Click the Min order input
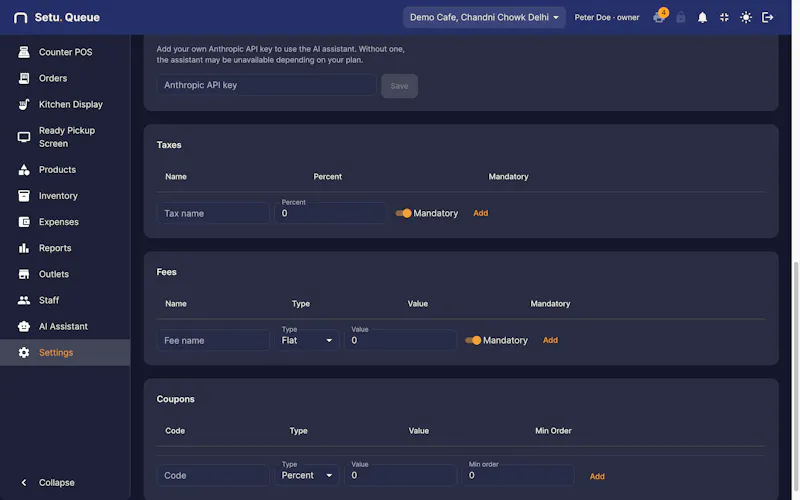 click(x=518, y=476)
